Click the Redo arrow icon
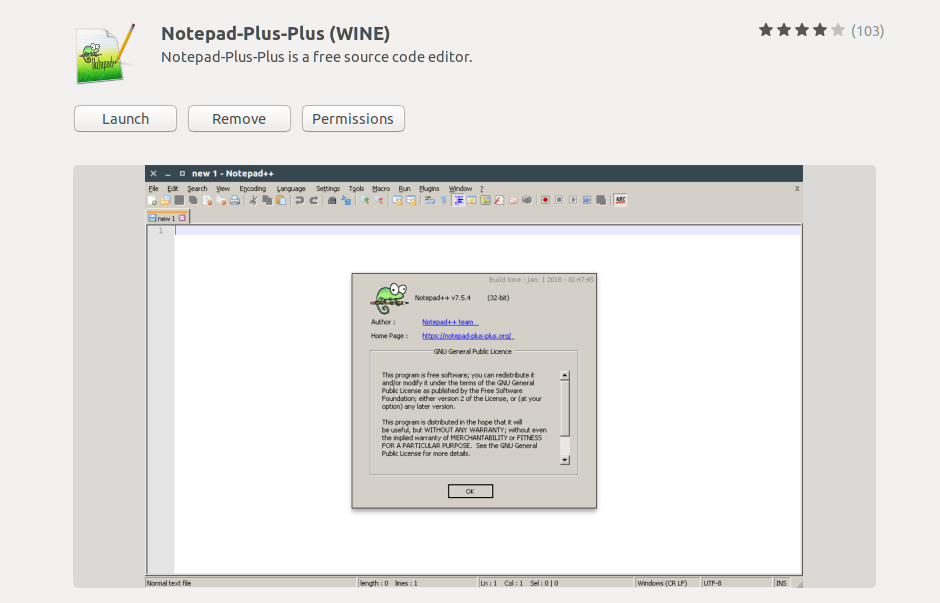Screen dimensions: 940x603 [x=313, y=200]
